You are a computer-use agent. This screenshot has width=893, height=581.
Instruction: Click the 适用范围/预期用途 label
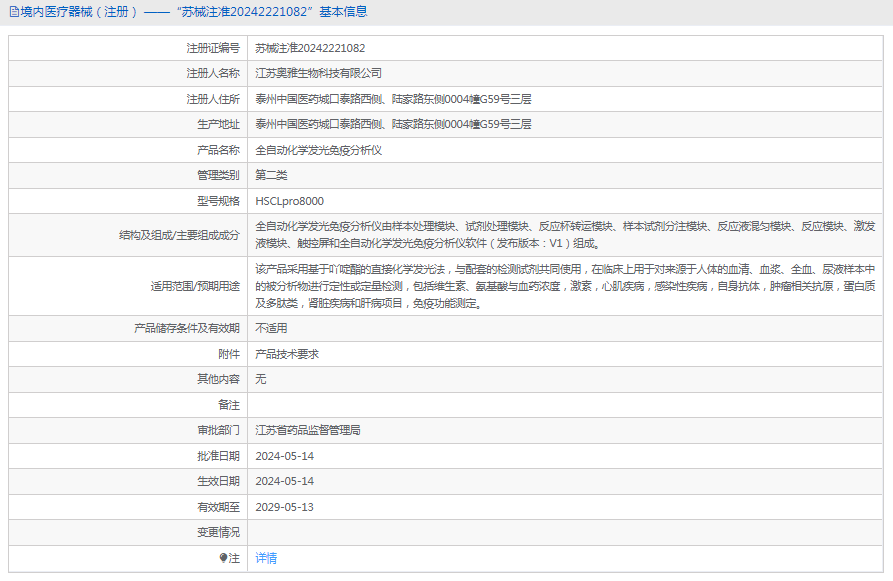(195, 286)
